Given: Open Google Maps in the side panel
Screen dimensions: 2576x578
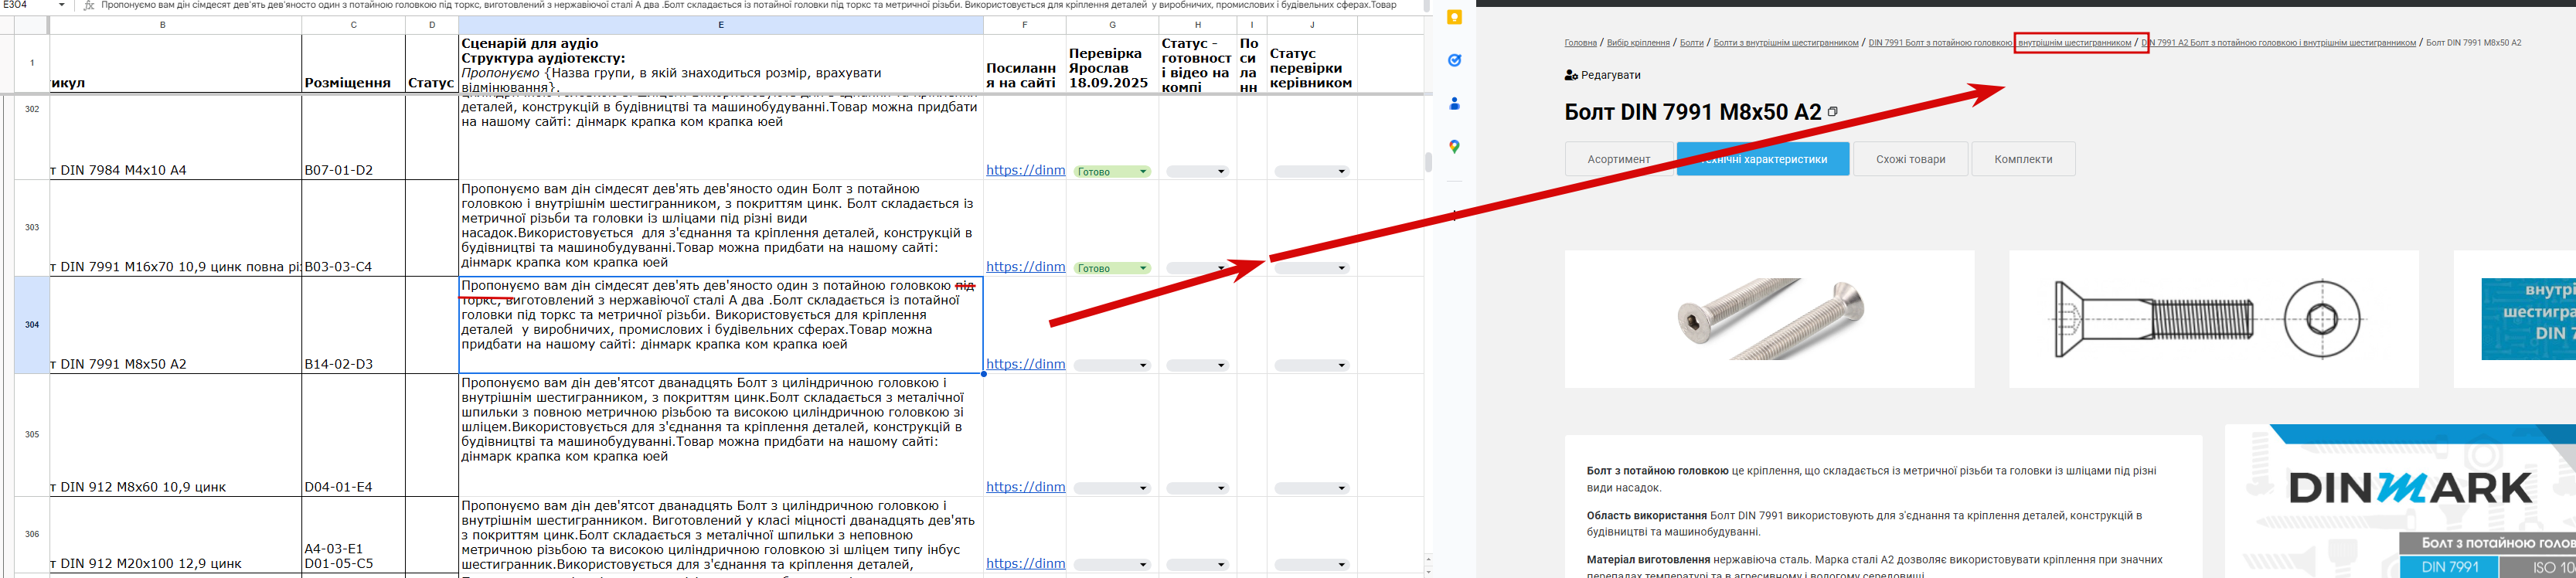Looking at the screenshot, I should [x=1454, y=147].
